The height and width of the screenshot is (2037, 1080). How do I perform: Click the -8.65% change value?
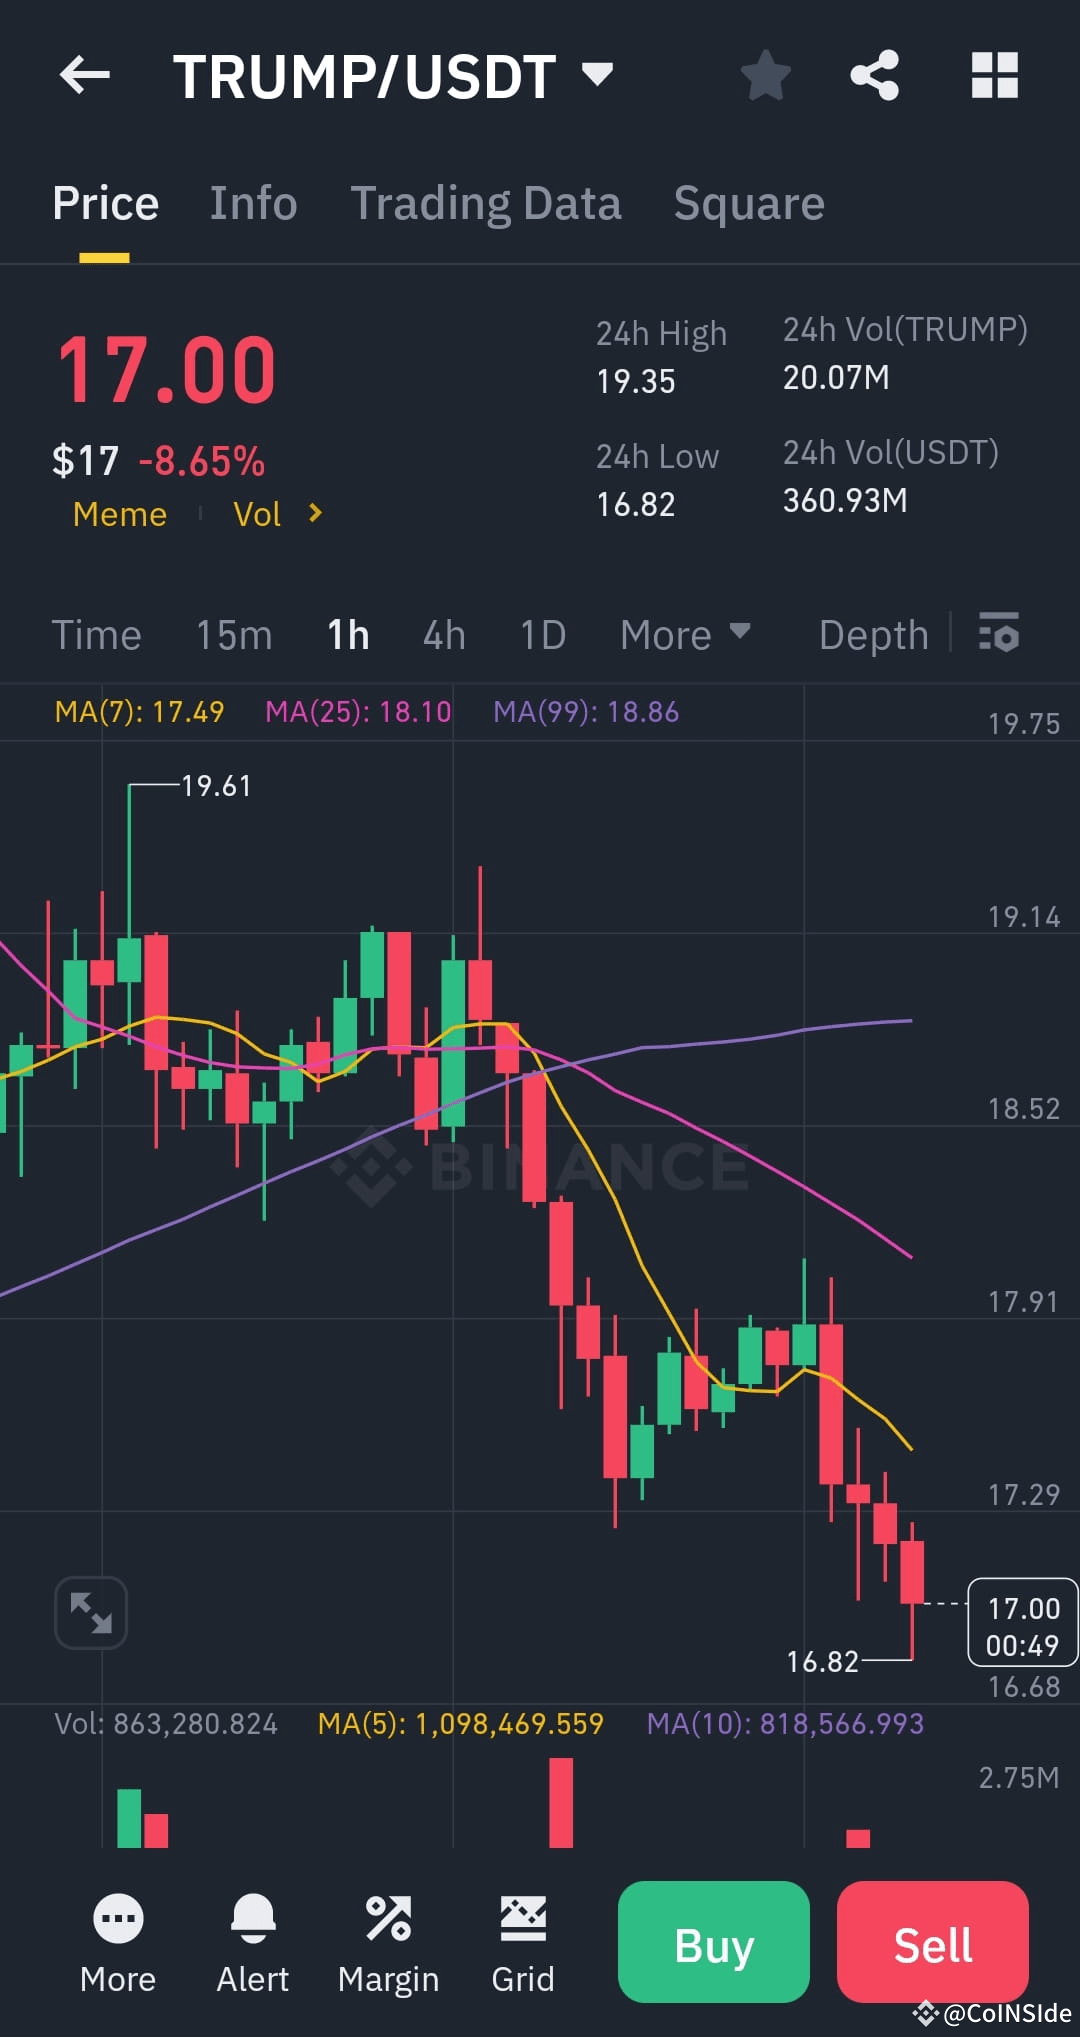coord(201,461)
